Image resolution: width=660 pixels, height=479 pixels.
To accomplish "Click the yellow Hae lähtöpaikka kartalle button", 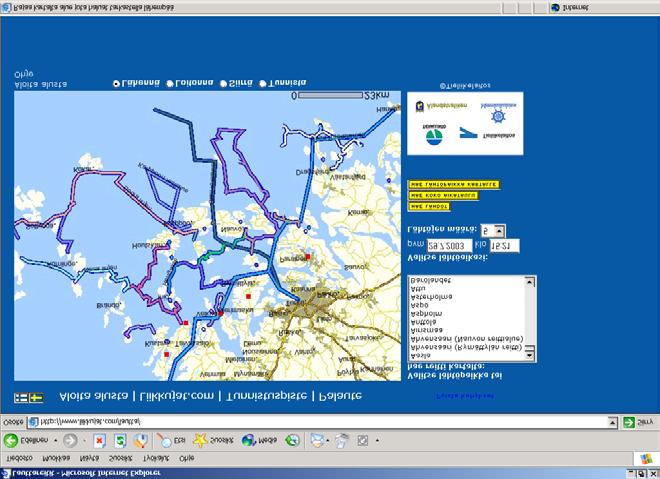I will [x=454, y=184].
